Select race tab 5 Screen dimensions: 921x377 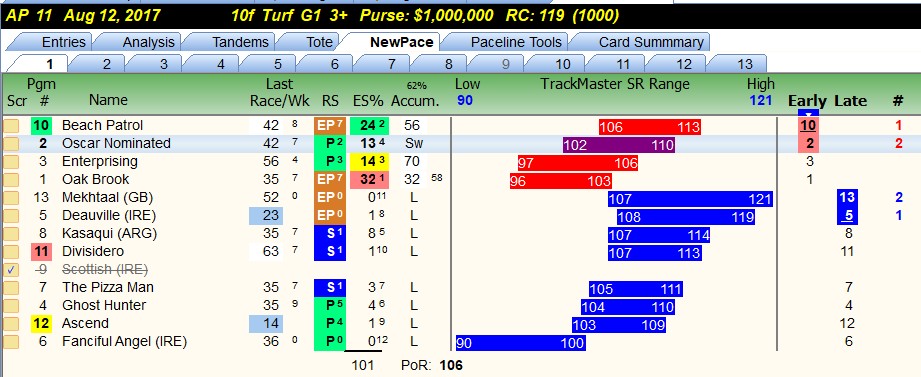coord(277,64)
